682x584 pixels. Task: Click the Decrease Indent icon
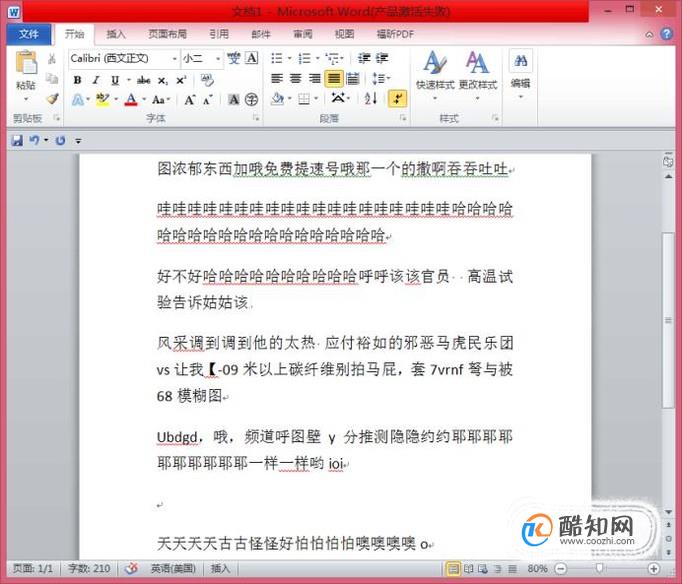tap(364, 58)
